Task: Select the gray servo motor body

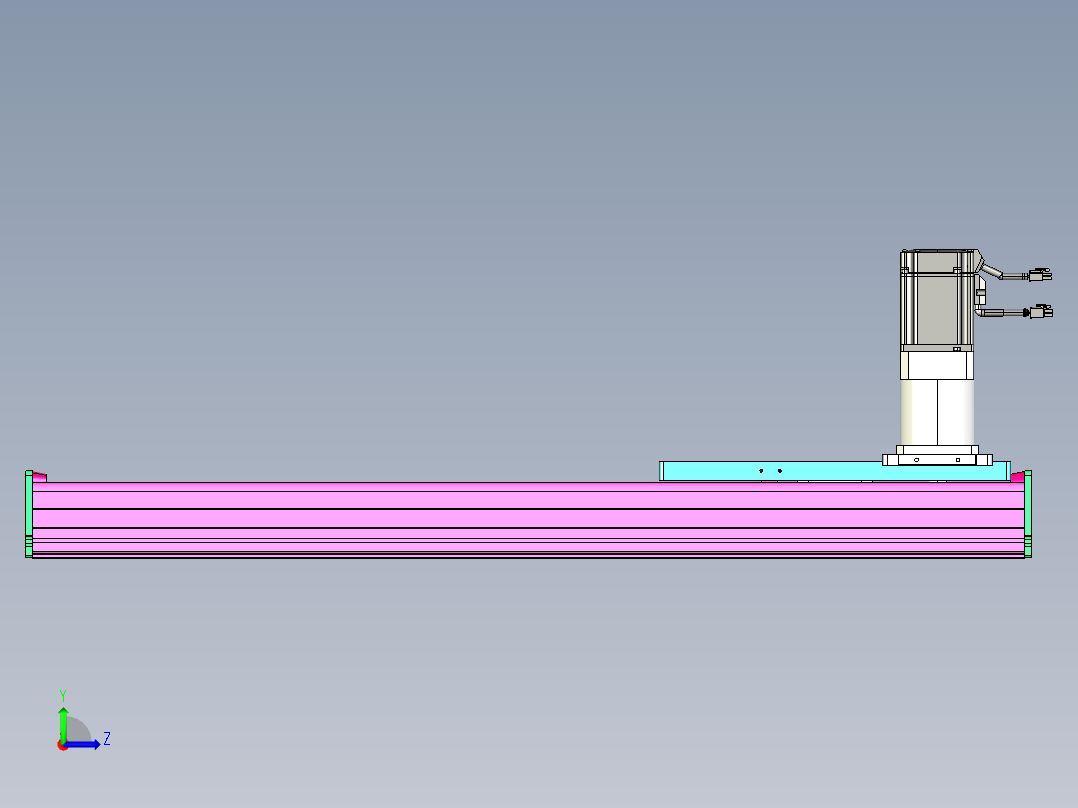Action: pos(937,301)
